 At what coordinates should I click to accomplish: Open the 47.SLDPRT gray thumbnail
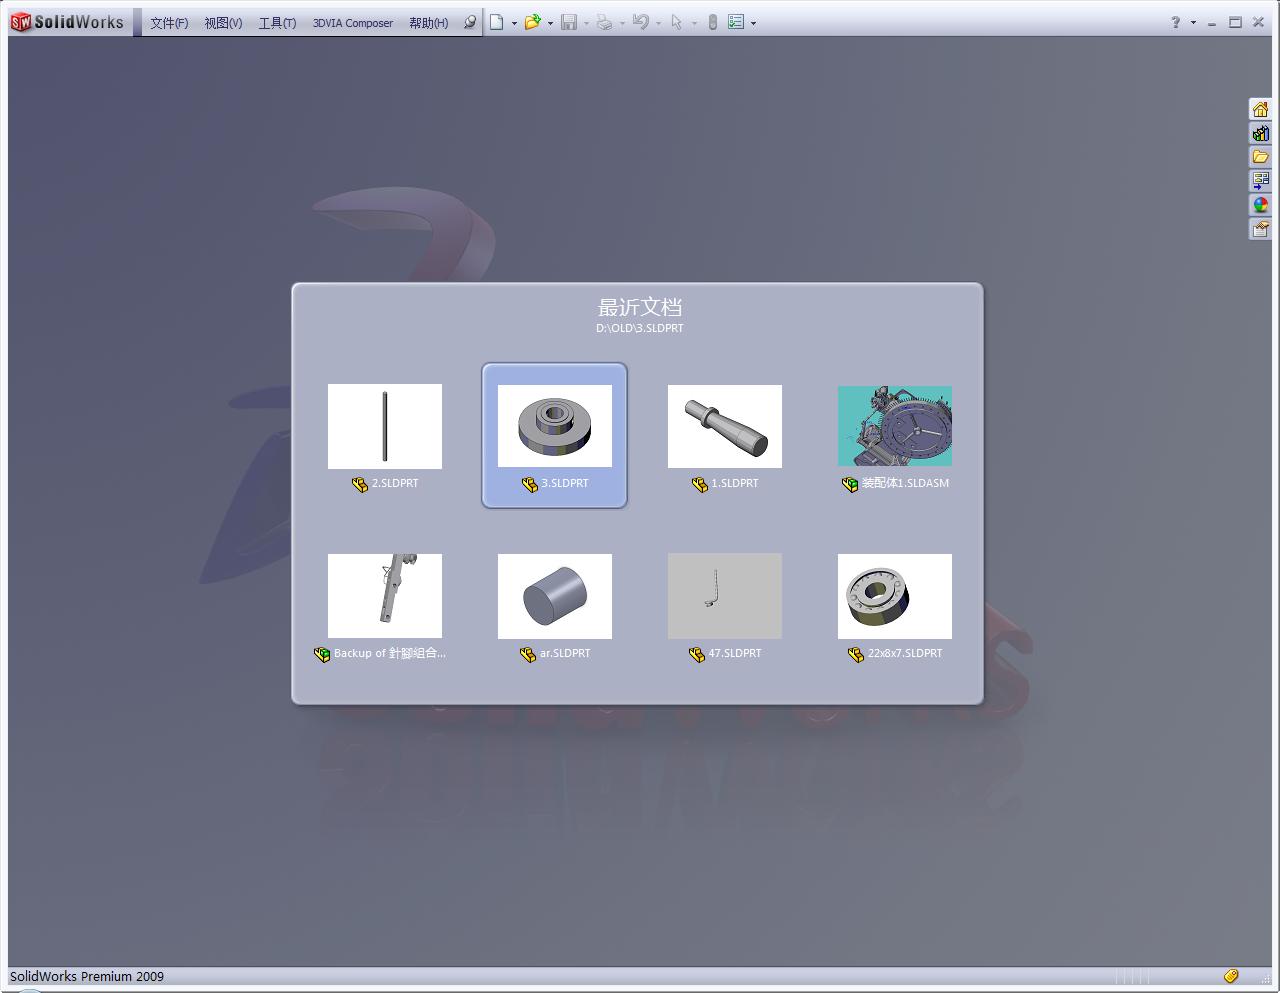[x=725, y=596]
